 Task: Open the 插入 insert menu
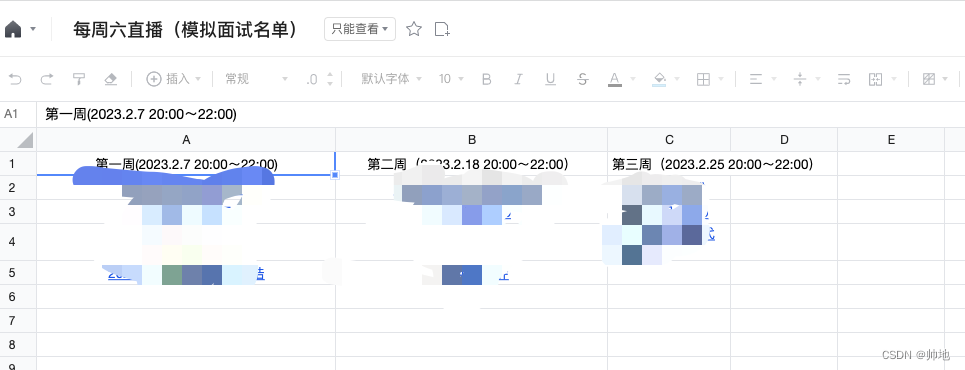pos(174,79)
